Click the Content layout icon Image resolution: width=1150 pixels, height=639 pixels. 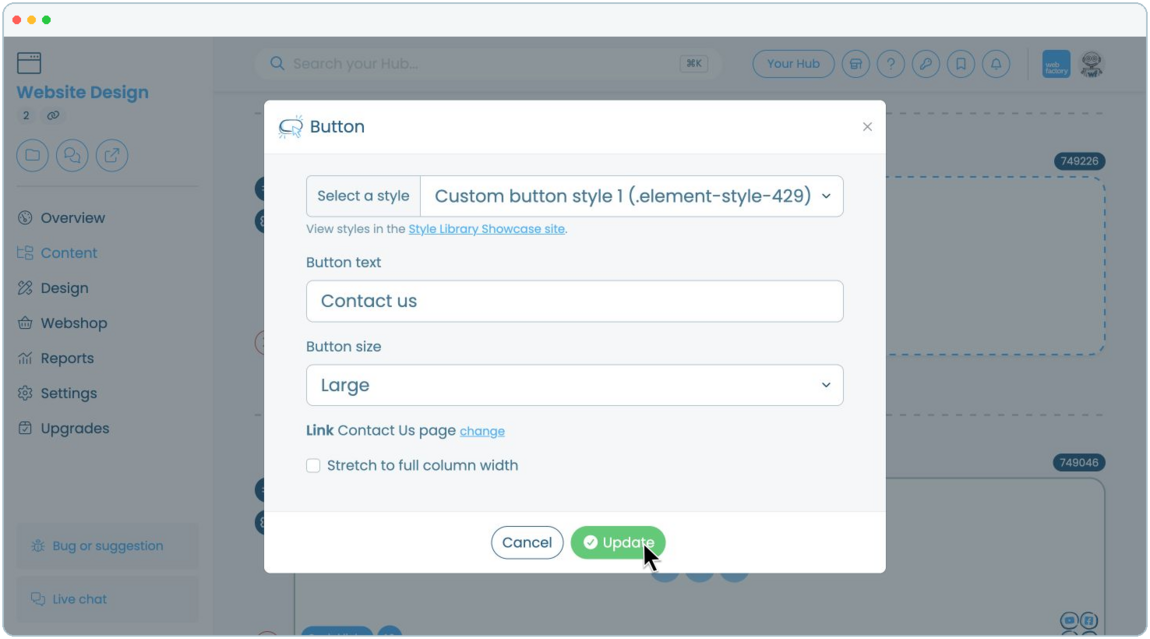pyautogui.click(x=25, y=253)
